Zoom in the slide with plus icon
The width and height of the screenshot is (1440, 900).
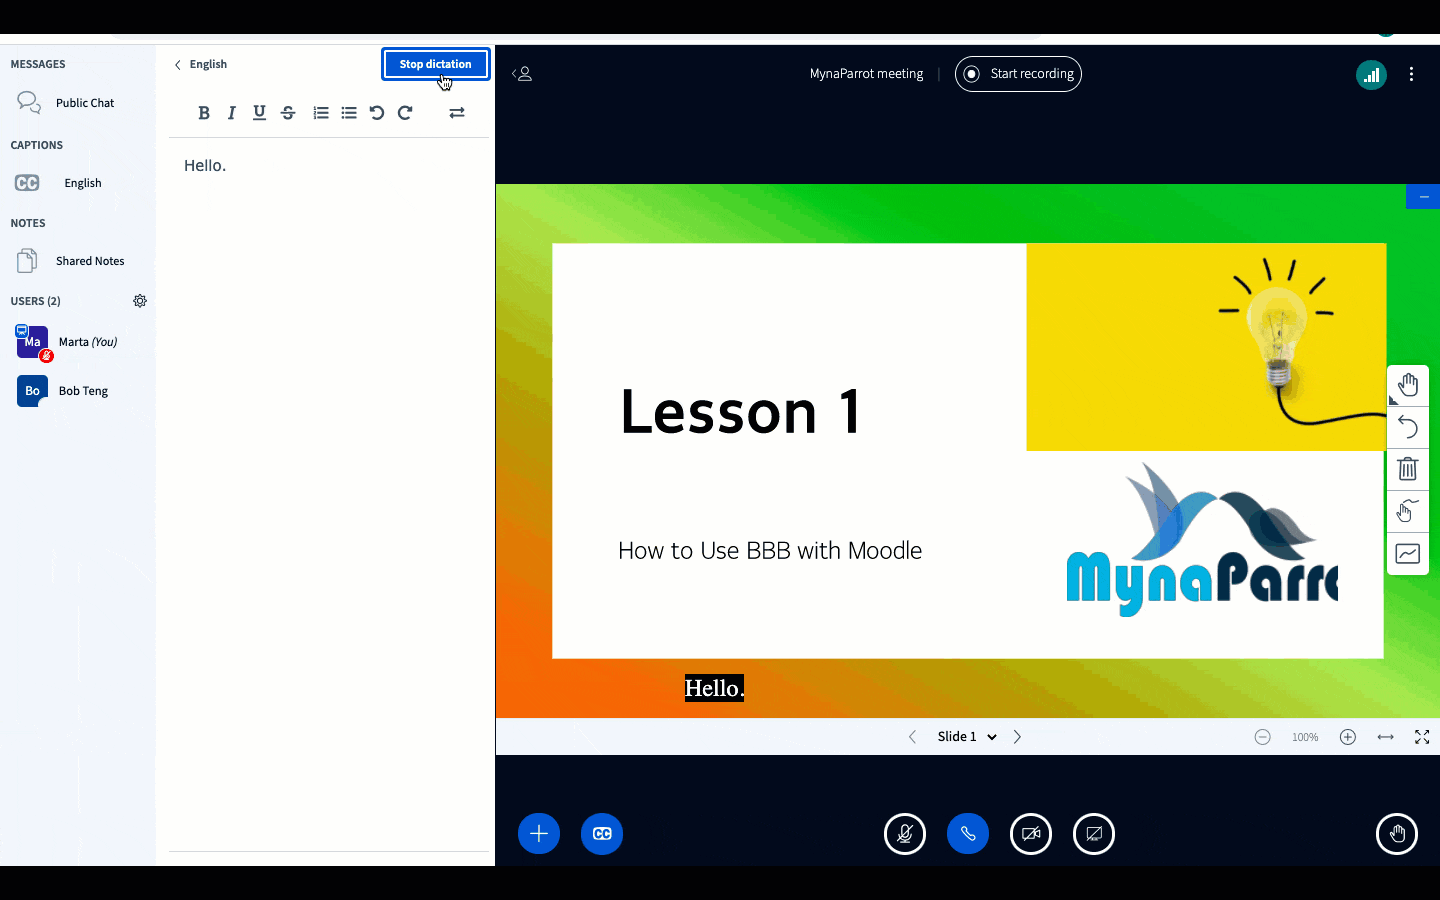[x=1348, y=737]
